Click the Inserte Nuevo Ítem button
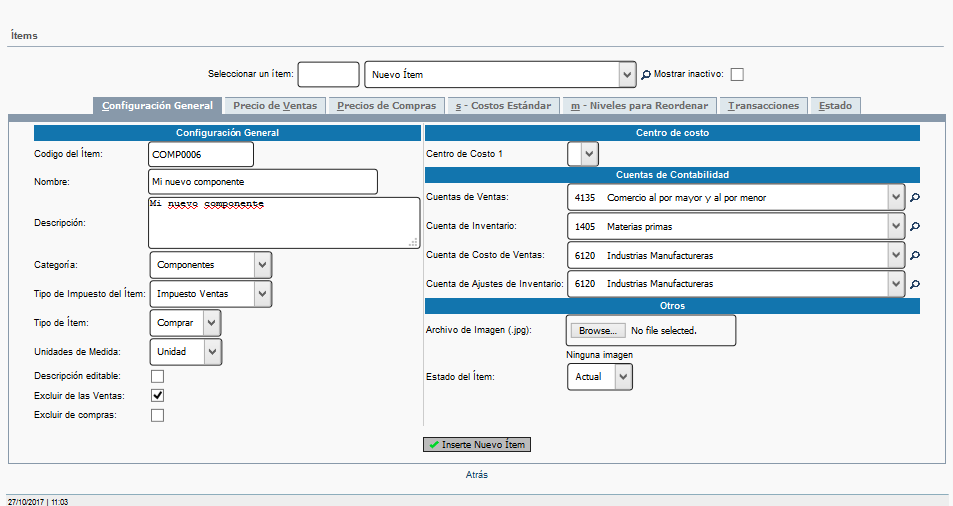 coord(477,444)
